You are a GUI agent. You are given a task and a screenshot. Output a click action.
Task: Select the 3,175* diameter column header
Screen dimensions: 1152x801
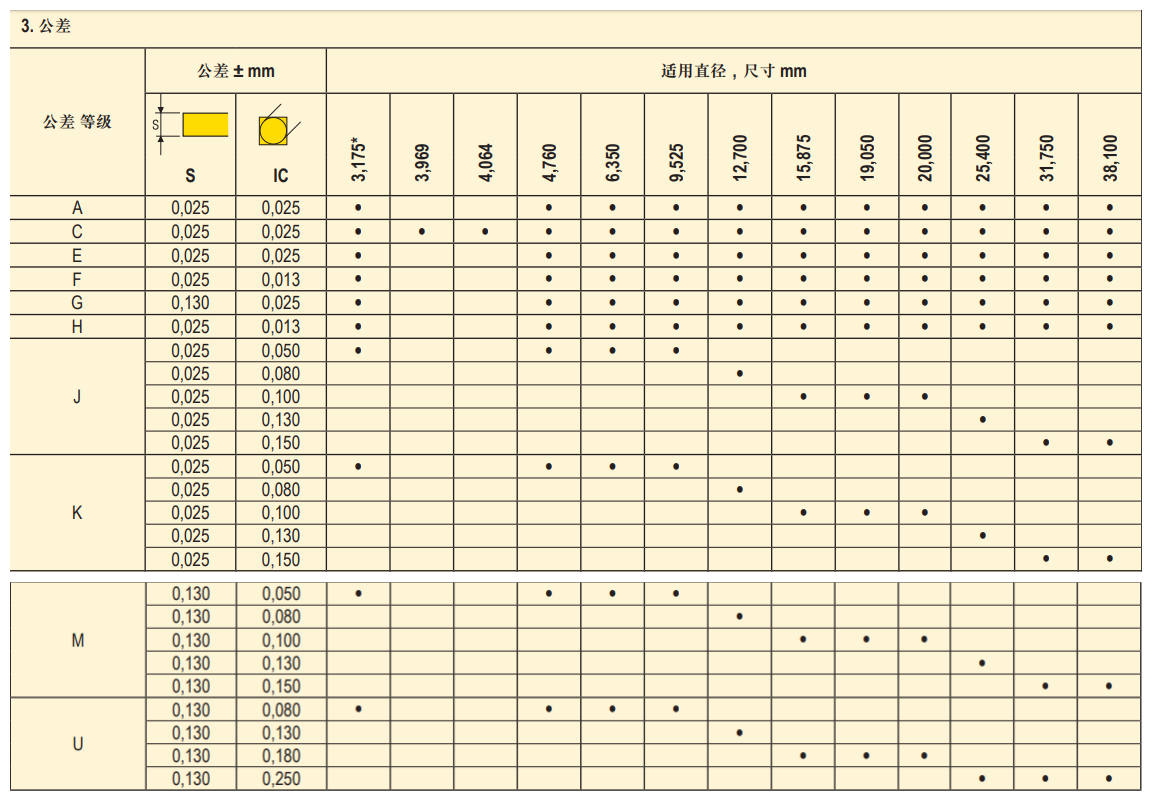tap(358, 160)
